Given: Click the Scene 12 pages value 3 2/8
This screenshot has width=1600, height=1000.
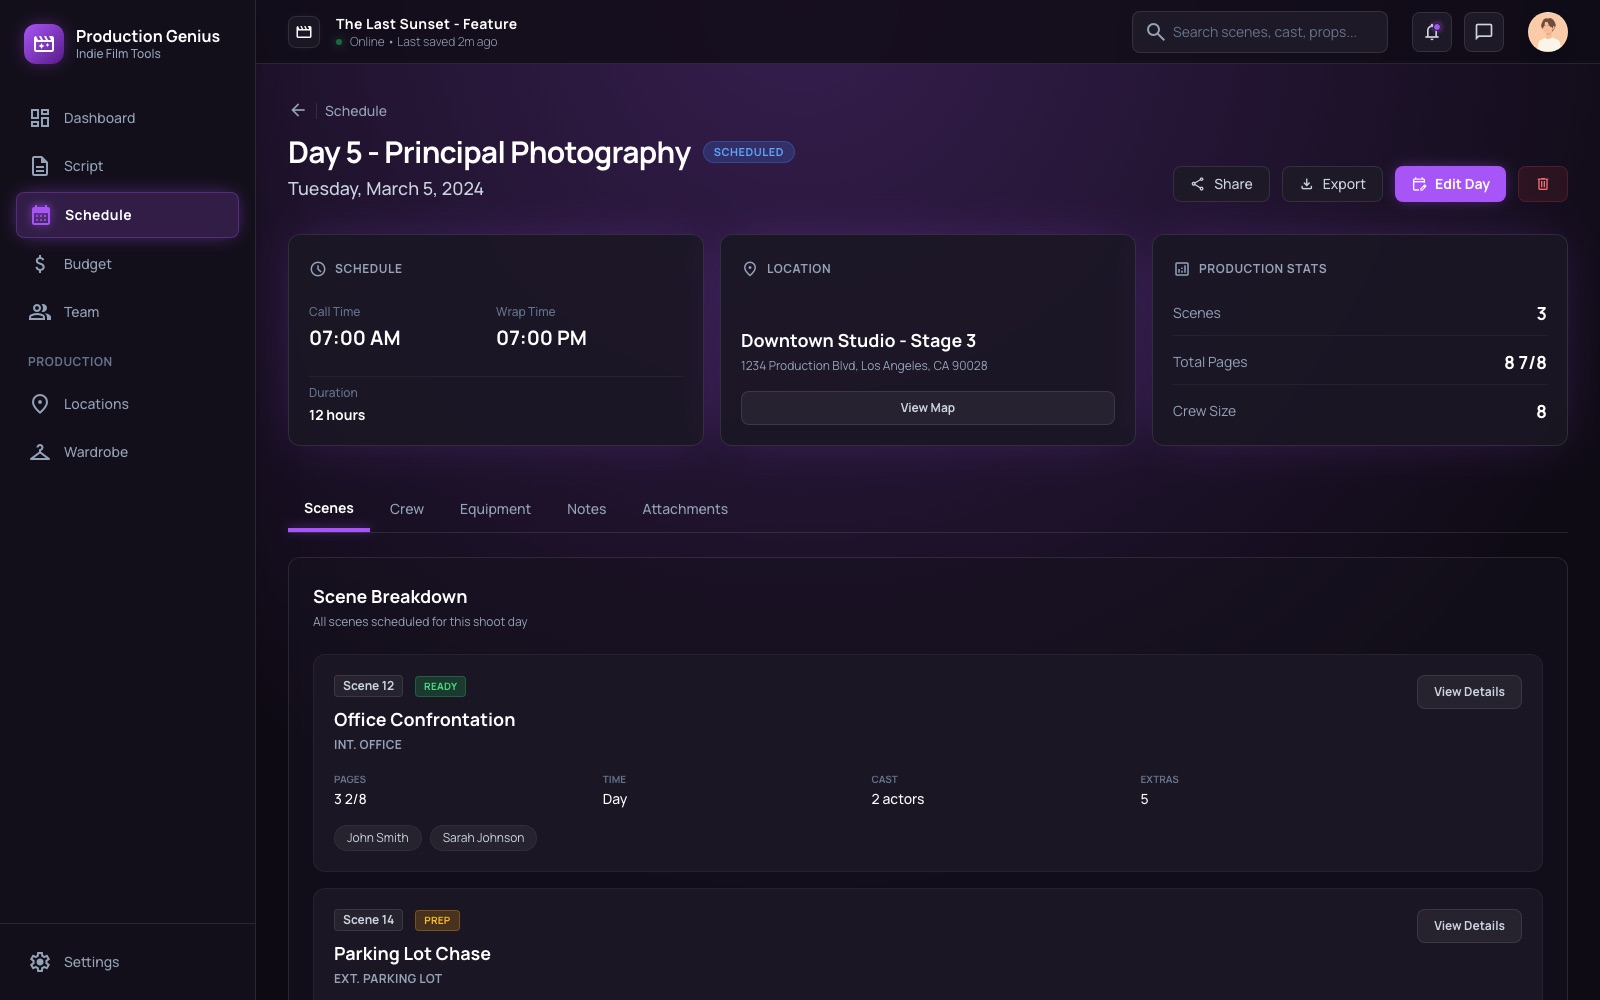Looking at the screenshot, I should click(350, 799).
